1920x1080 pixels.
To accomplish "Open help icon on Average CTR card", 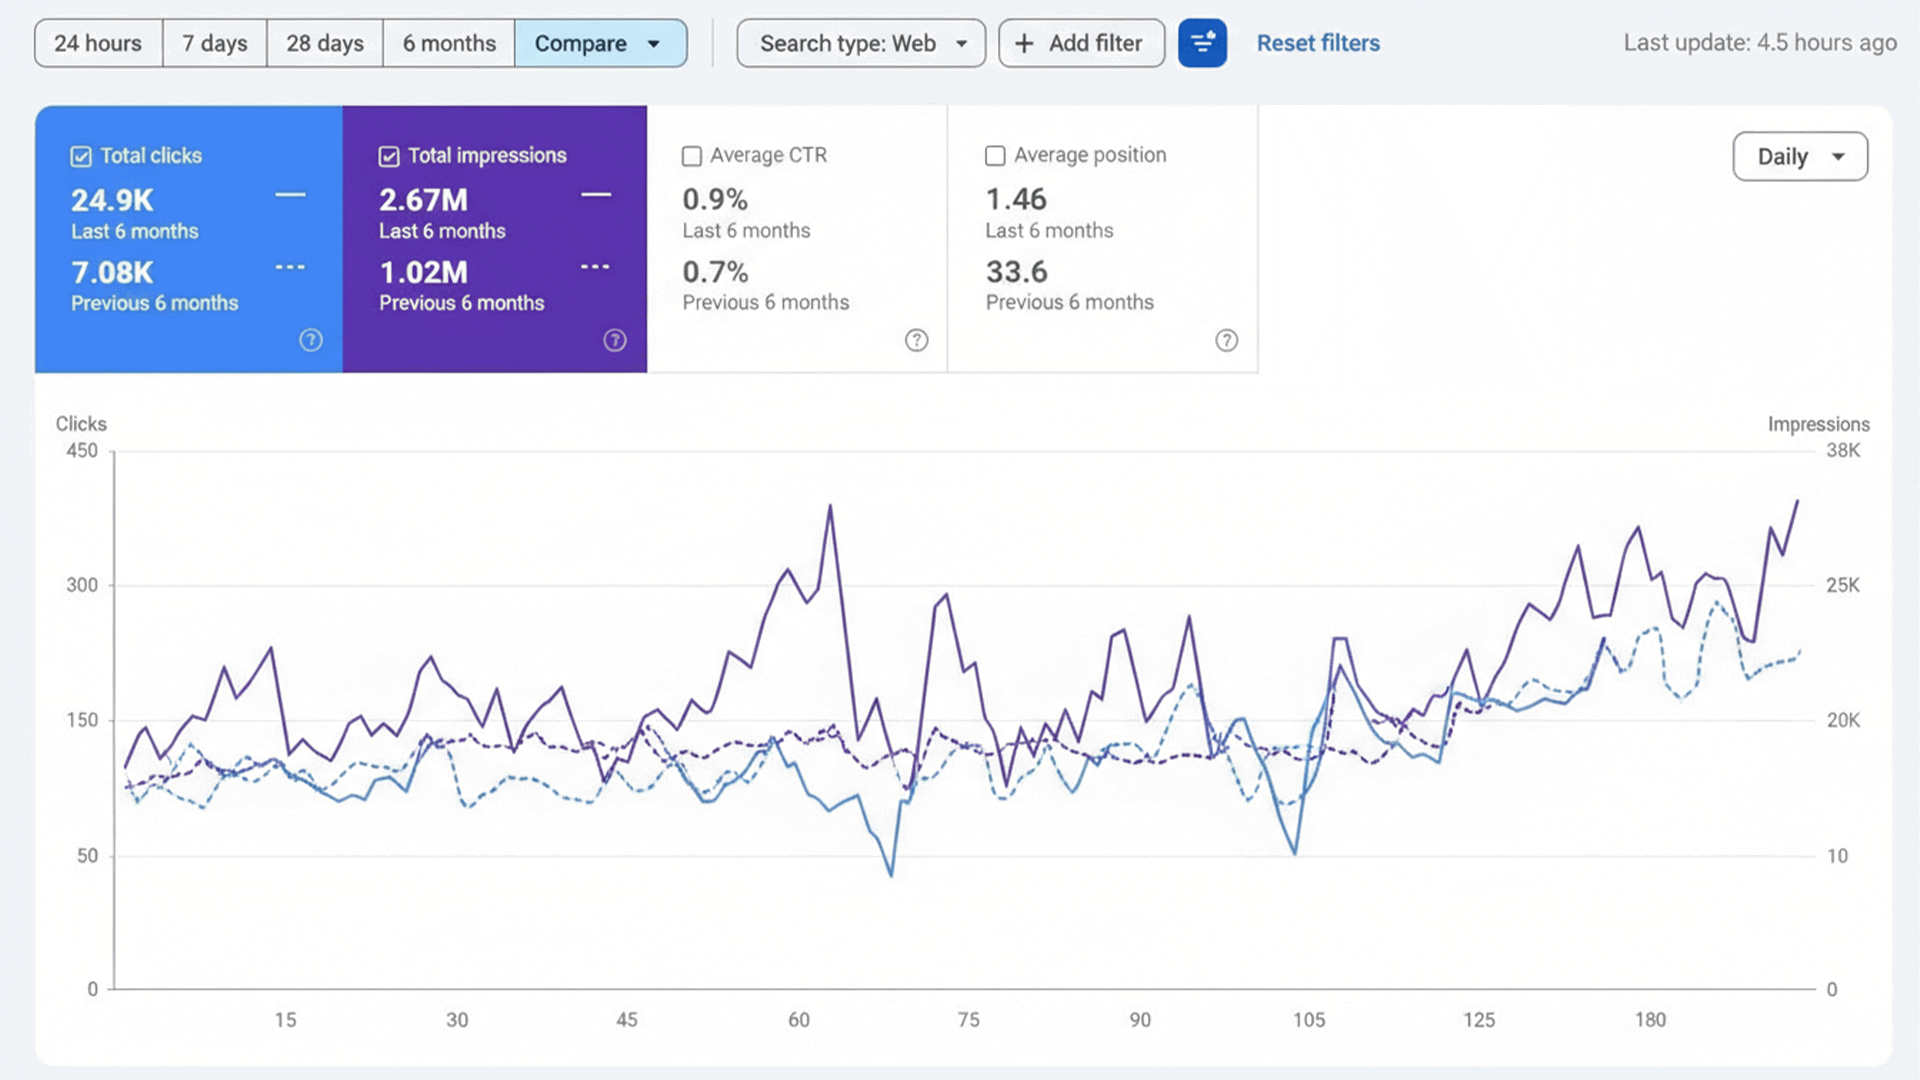I will pyautogui.click(x=916, y=340).
